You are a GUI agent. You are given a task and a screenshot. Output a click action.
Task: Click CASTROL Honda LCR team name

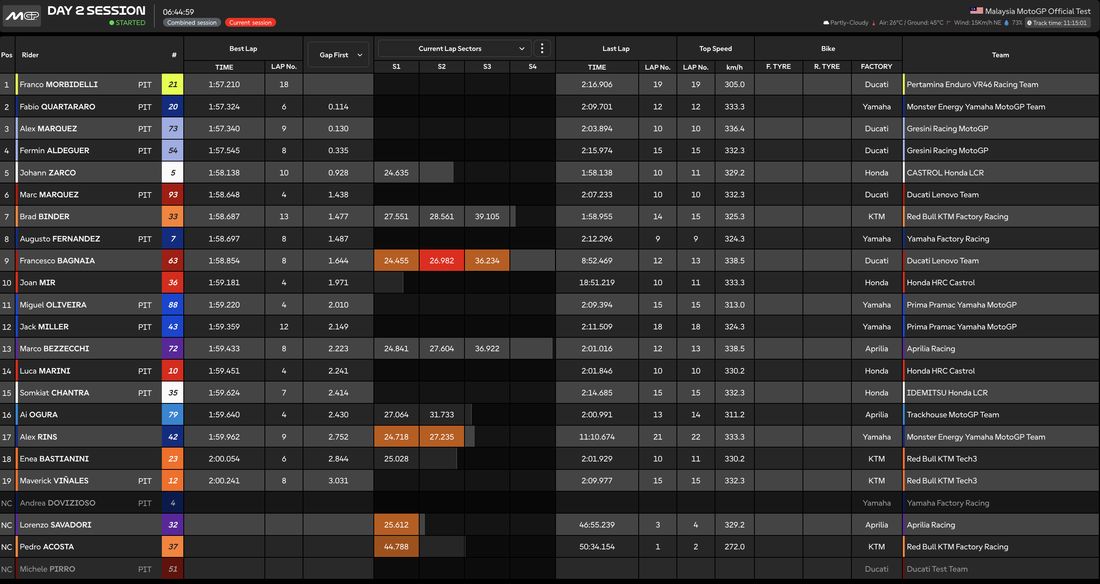[945, 173]
